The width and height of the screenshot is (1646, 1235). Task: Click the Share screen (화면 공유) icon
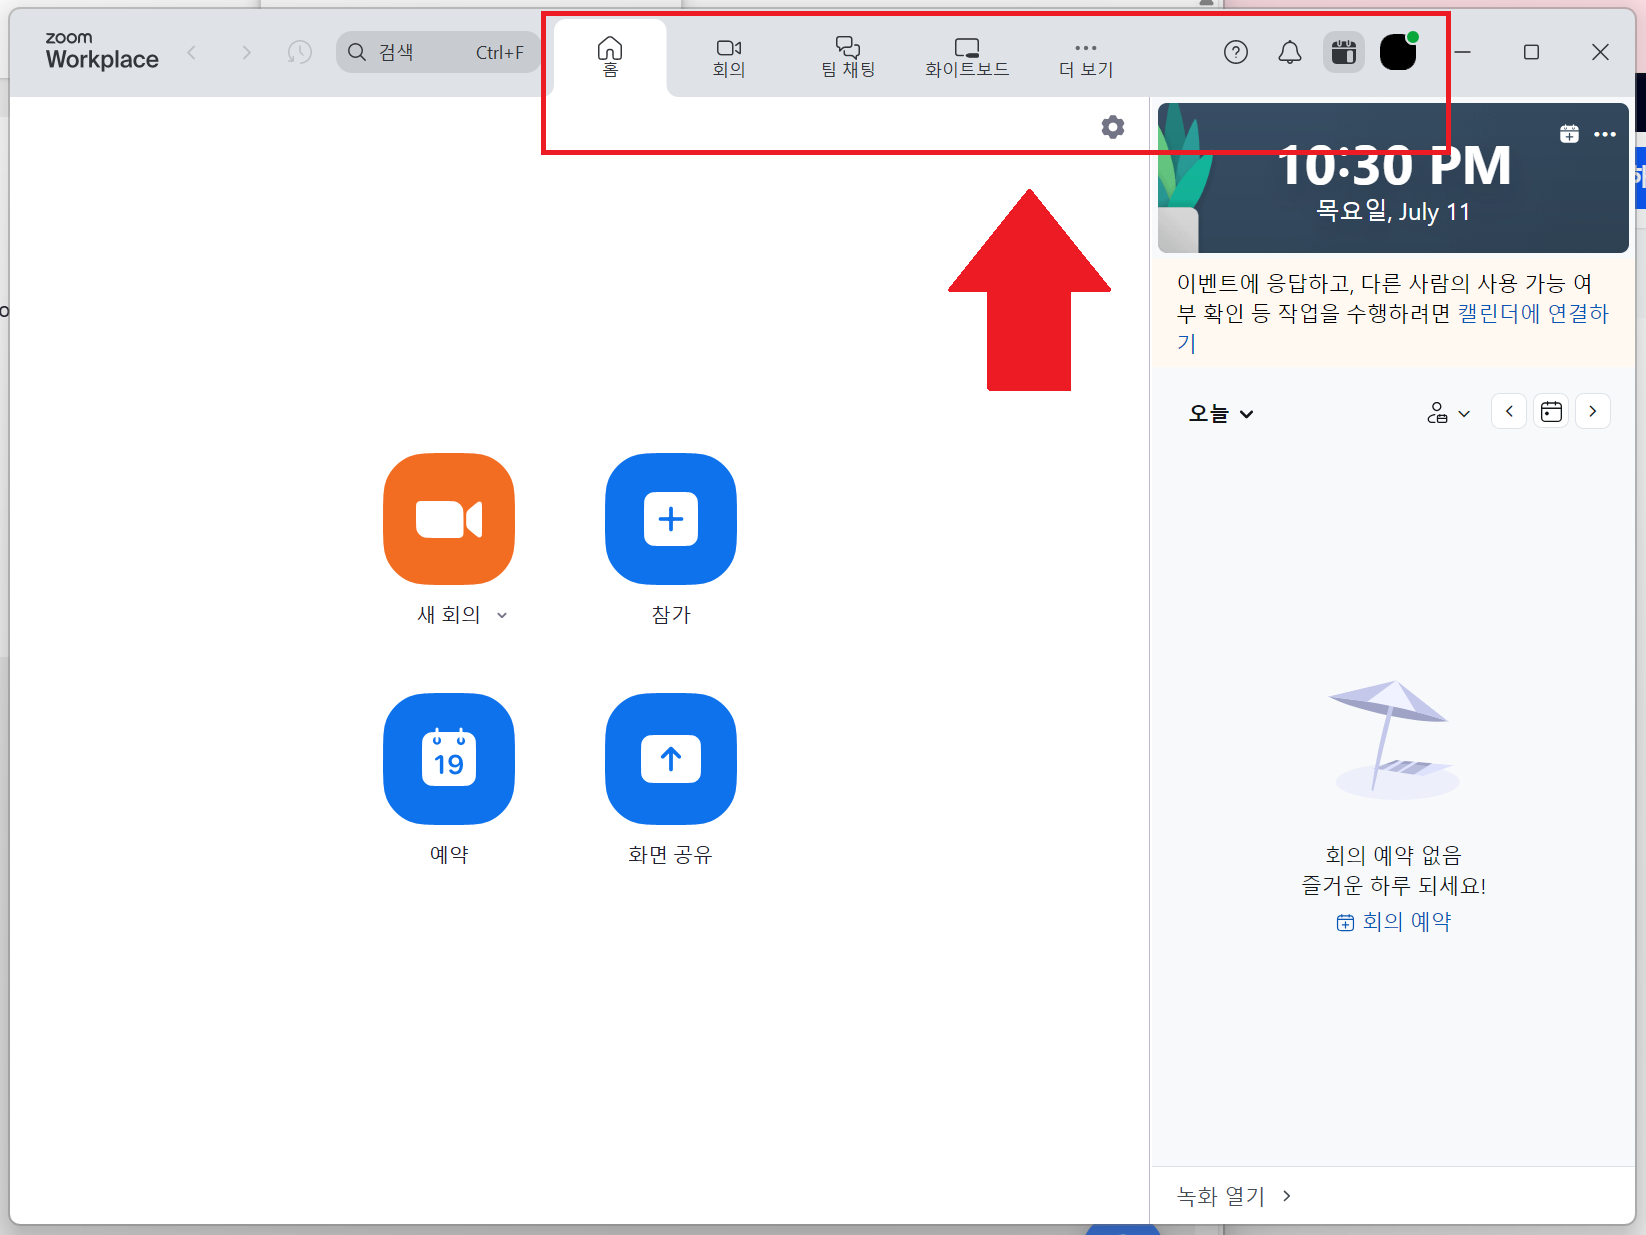(669, 759)
